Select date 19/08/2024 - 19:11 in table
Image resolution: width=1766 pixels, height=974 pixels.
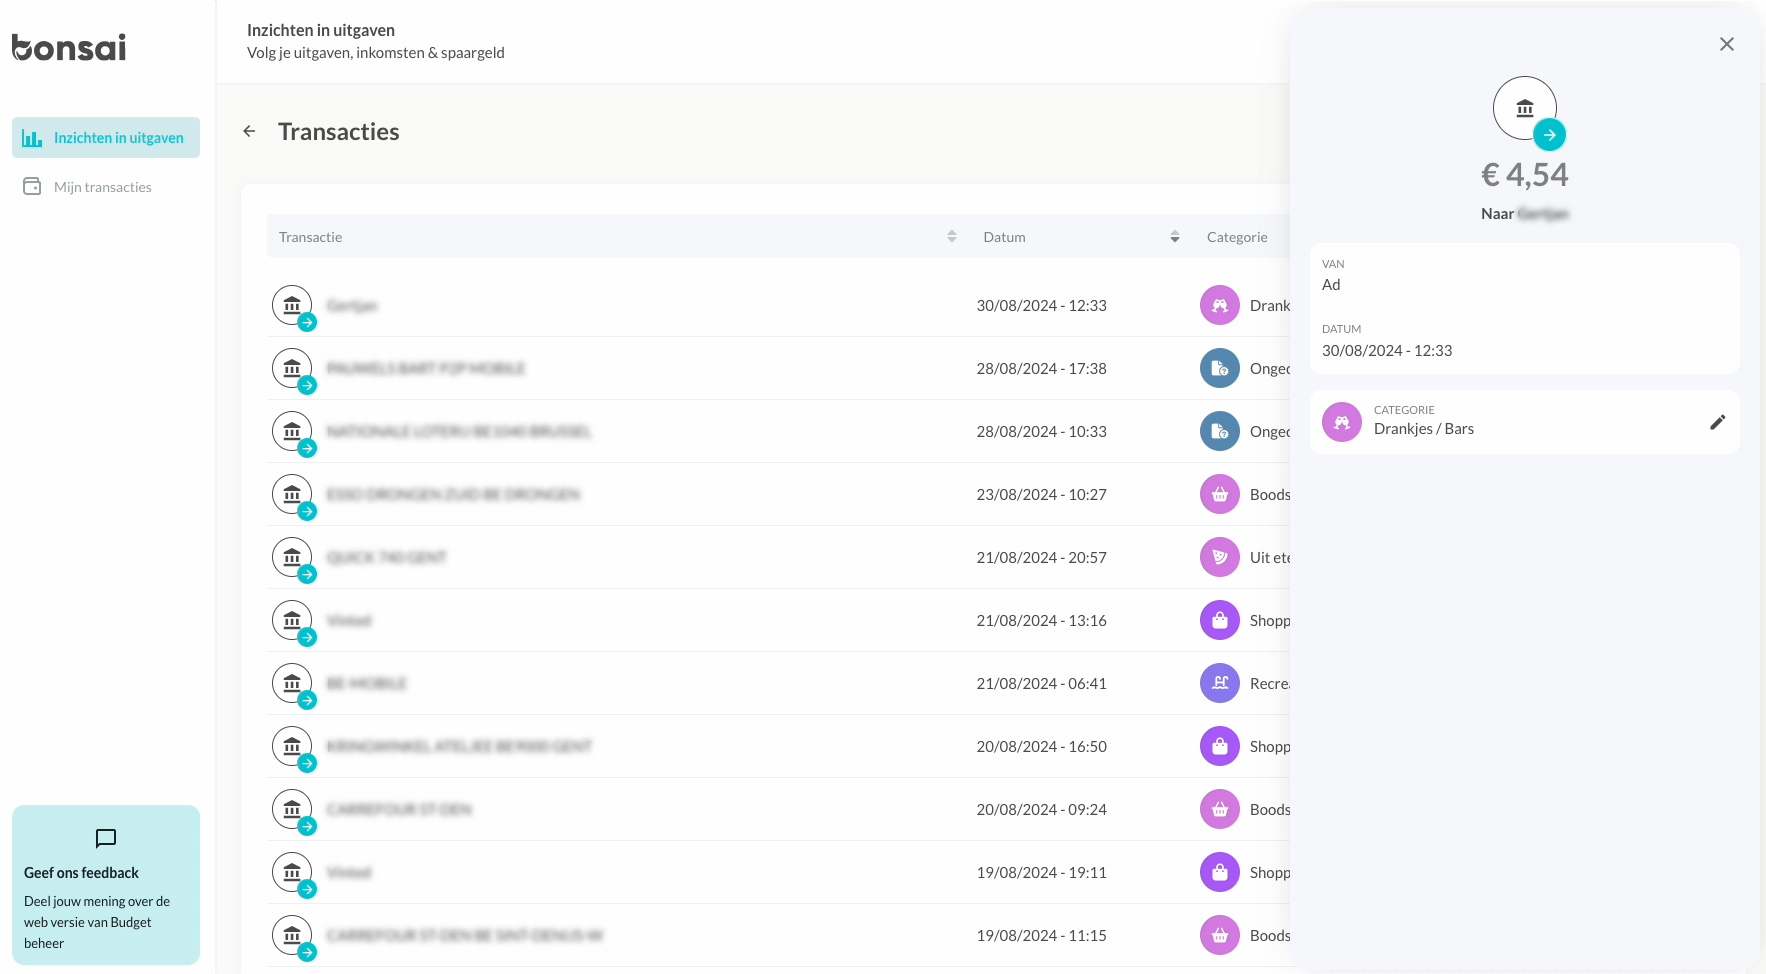coord(1041,873)
